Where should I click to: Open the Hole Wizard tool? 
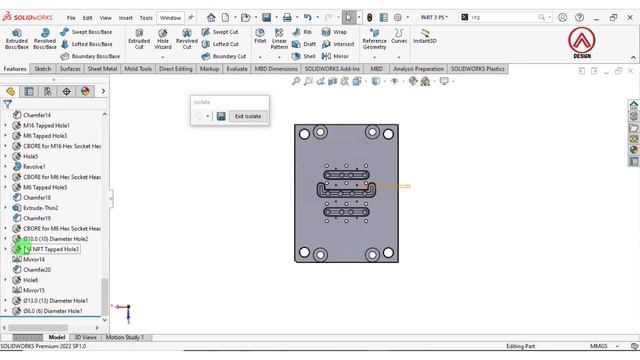[163, 39]
